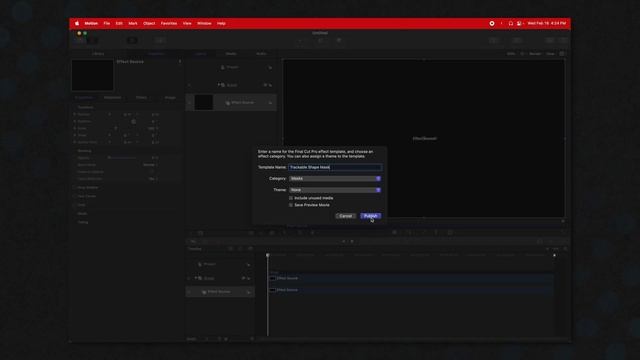The image size is (640, 360).
Task: Select the Project row in Layers list
Action: coord(231,67)
